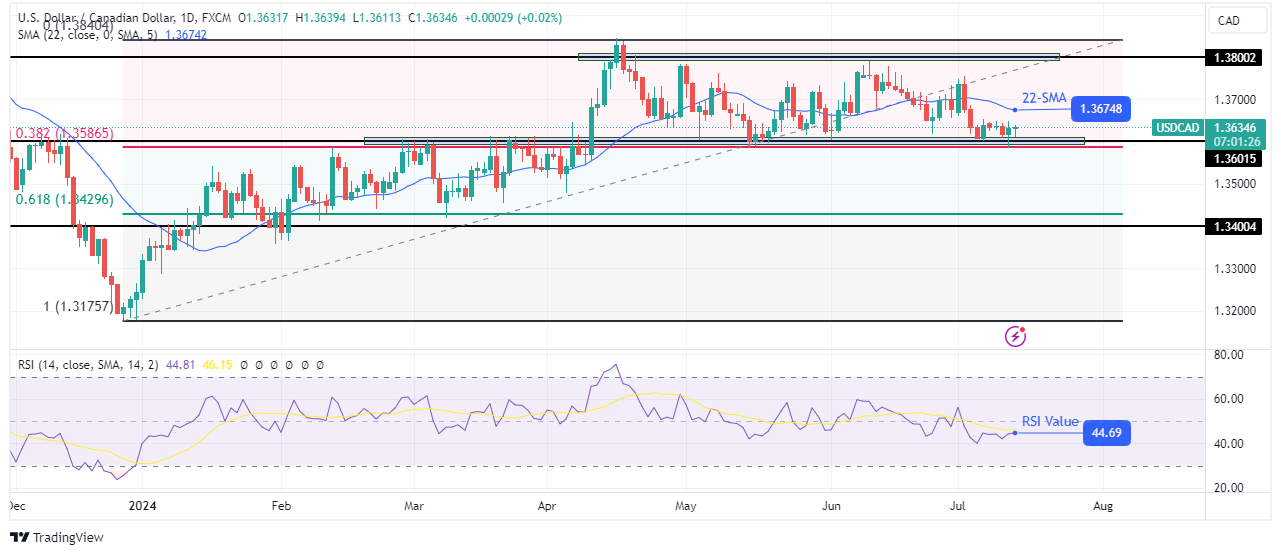Click the RSI axis value 40.00
This screenshot has width=1281, height=555.
pyautogui.click(x=1228, y=444)
